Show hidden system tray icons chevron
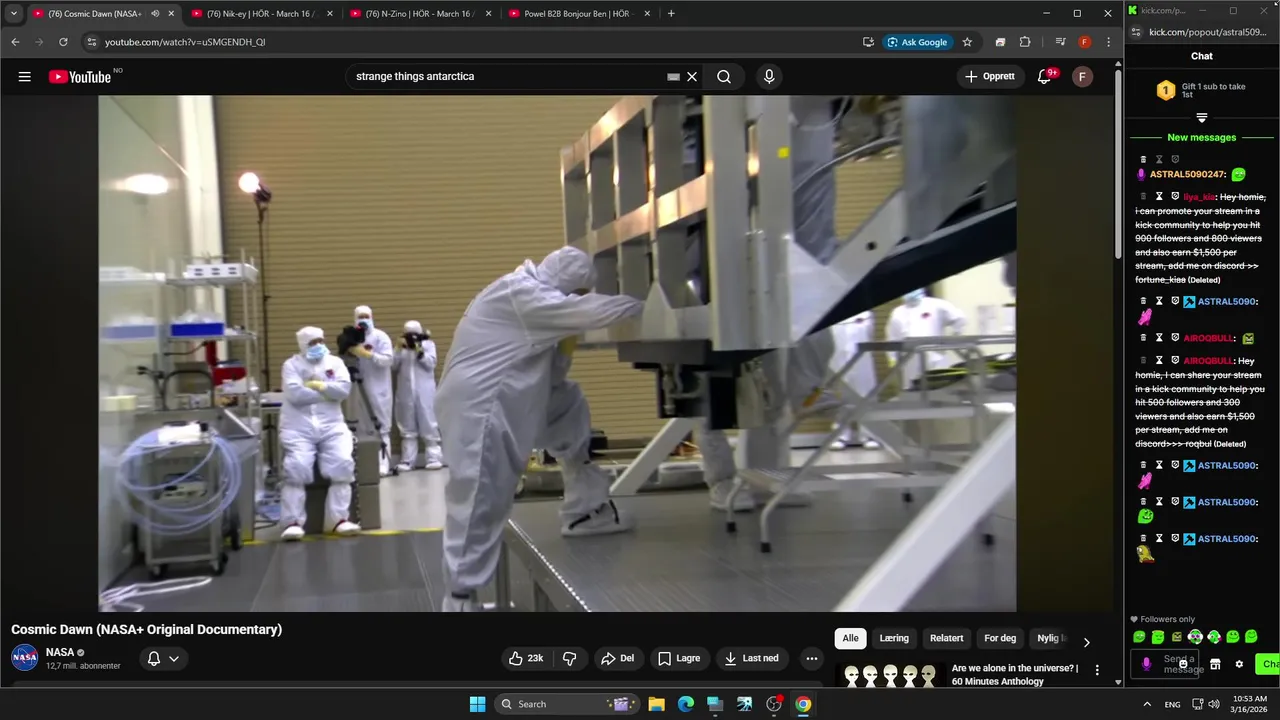Viewport: 1280px width, 720px height. pos(1147,704)
